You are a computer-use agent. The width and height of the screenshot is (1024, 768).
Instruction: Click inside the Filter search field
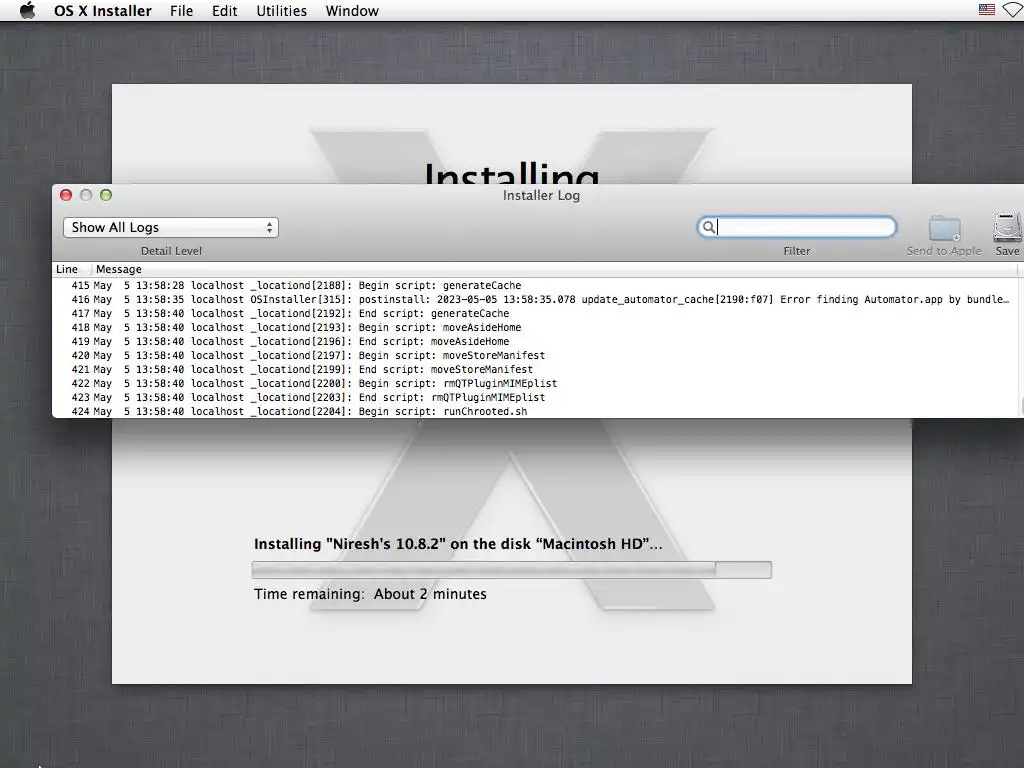pyautogui.click(x=797, y=227)
